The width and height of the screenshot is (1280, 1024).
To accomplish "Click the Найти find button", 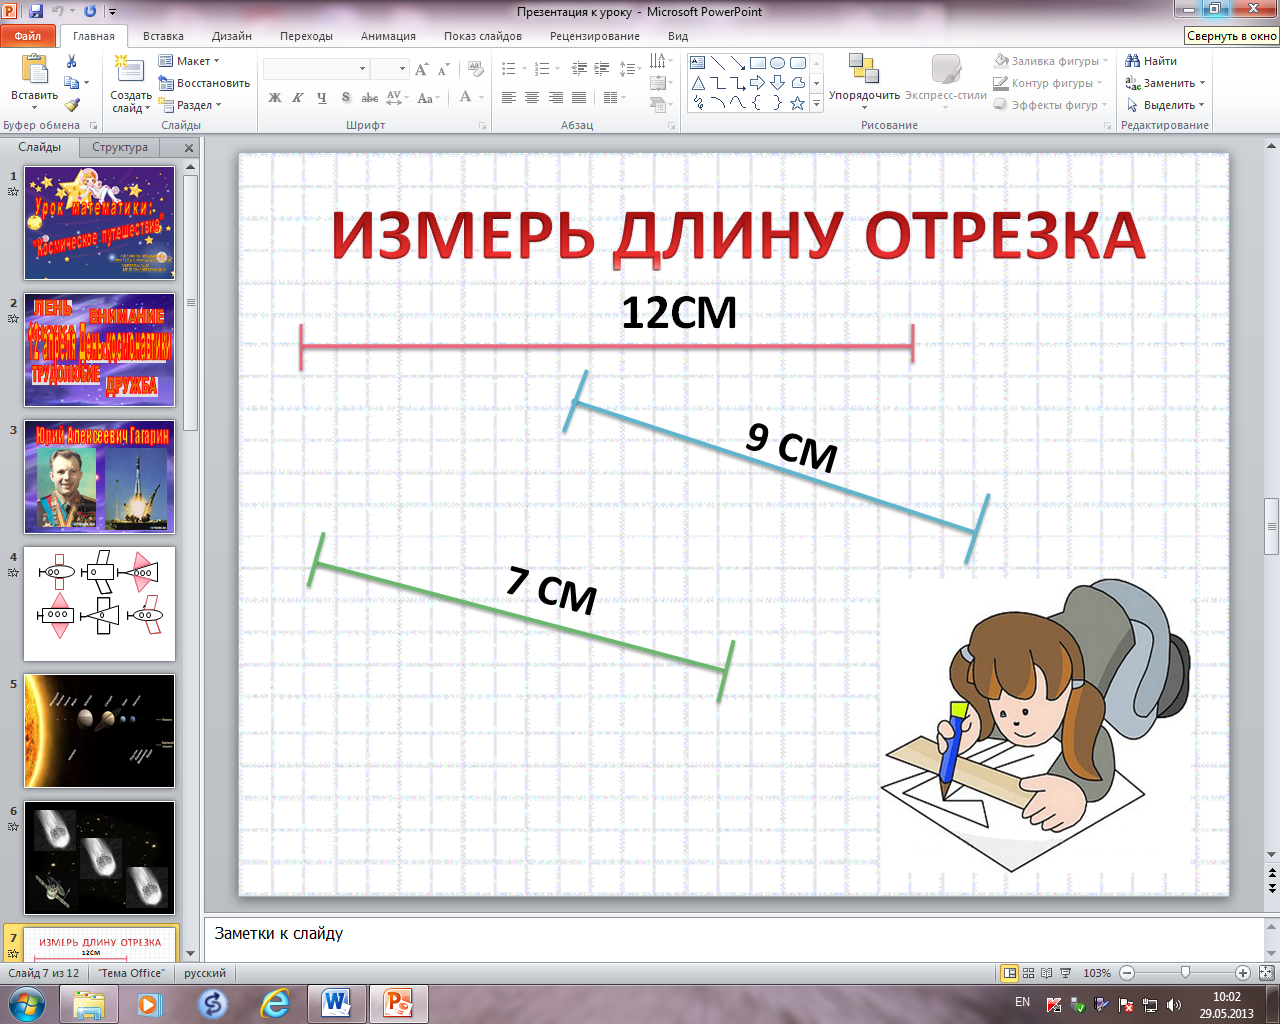I will click(x=1152, y=61).
